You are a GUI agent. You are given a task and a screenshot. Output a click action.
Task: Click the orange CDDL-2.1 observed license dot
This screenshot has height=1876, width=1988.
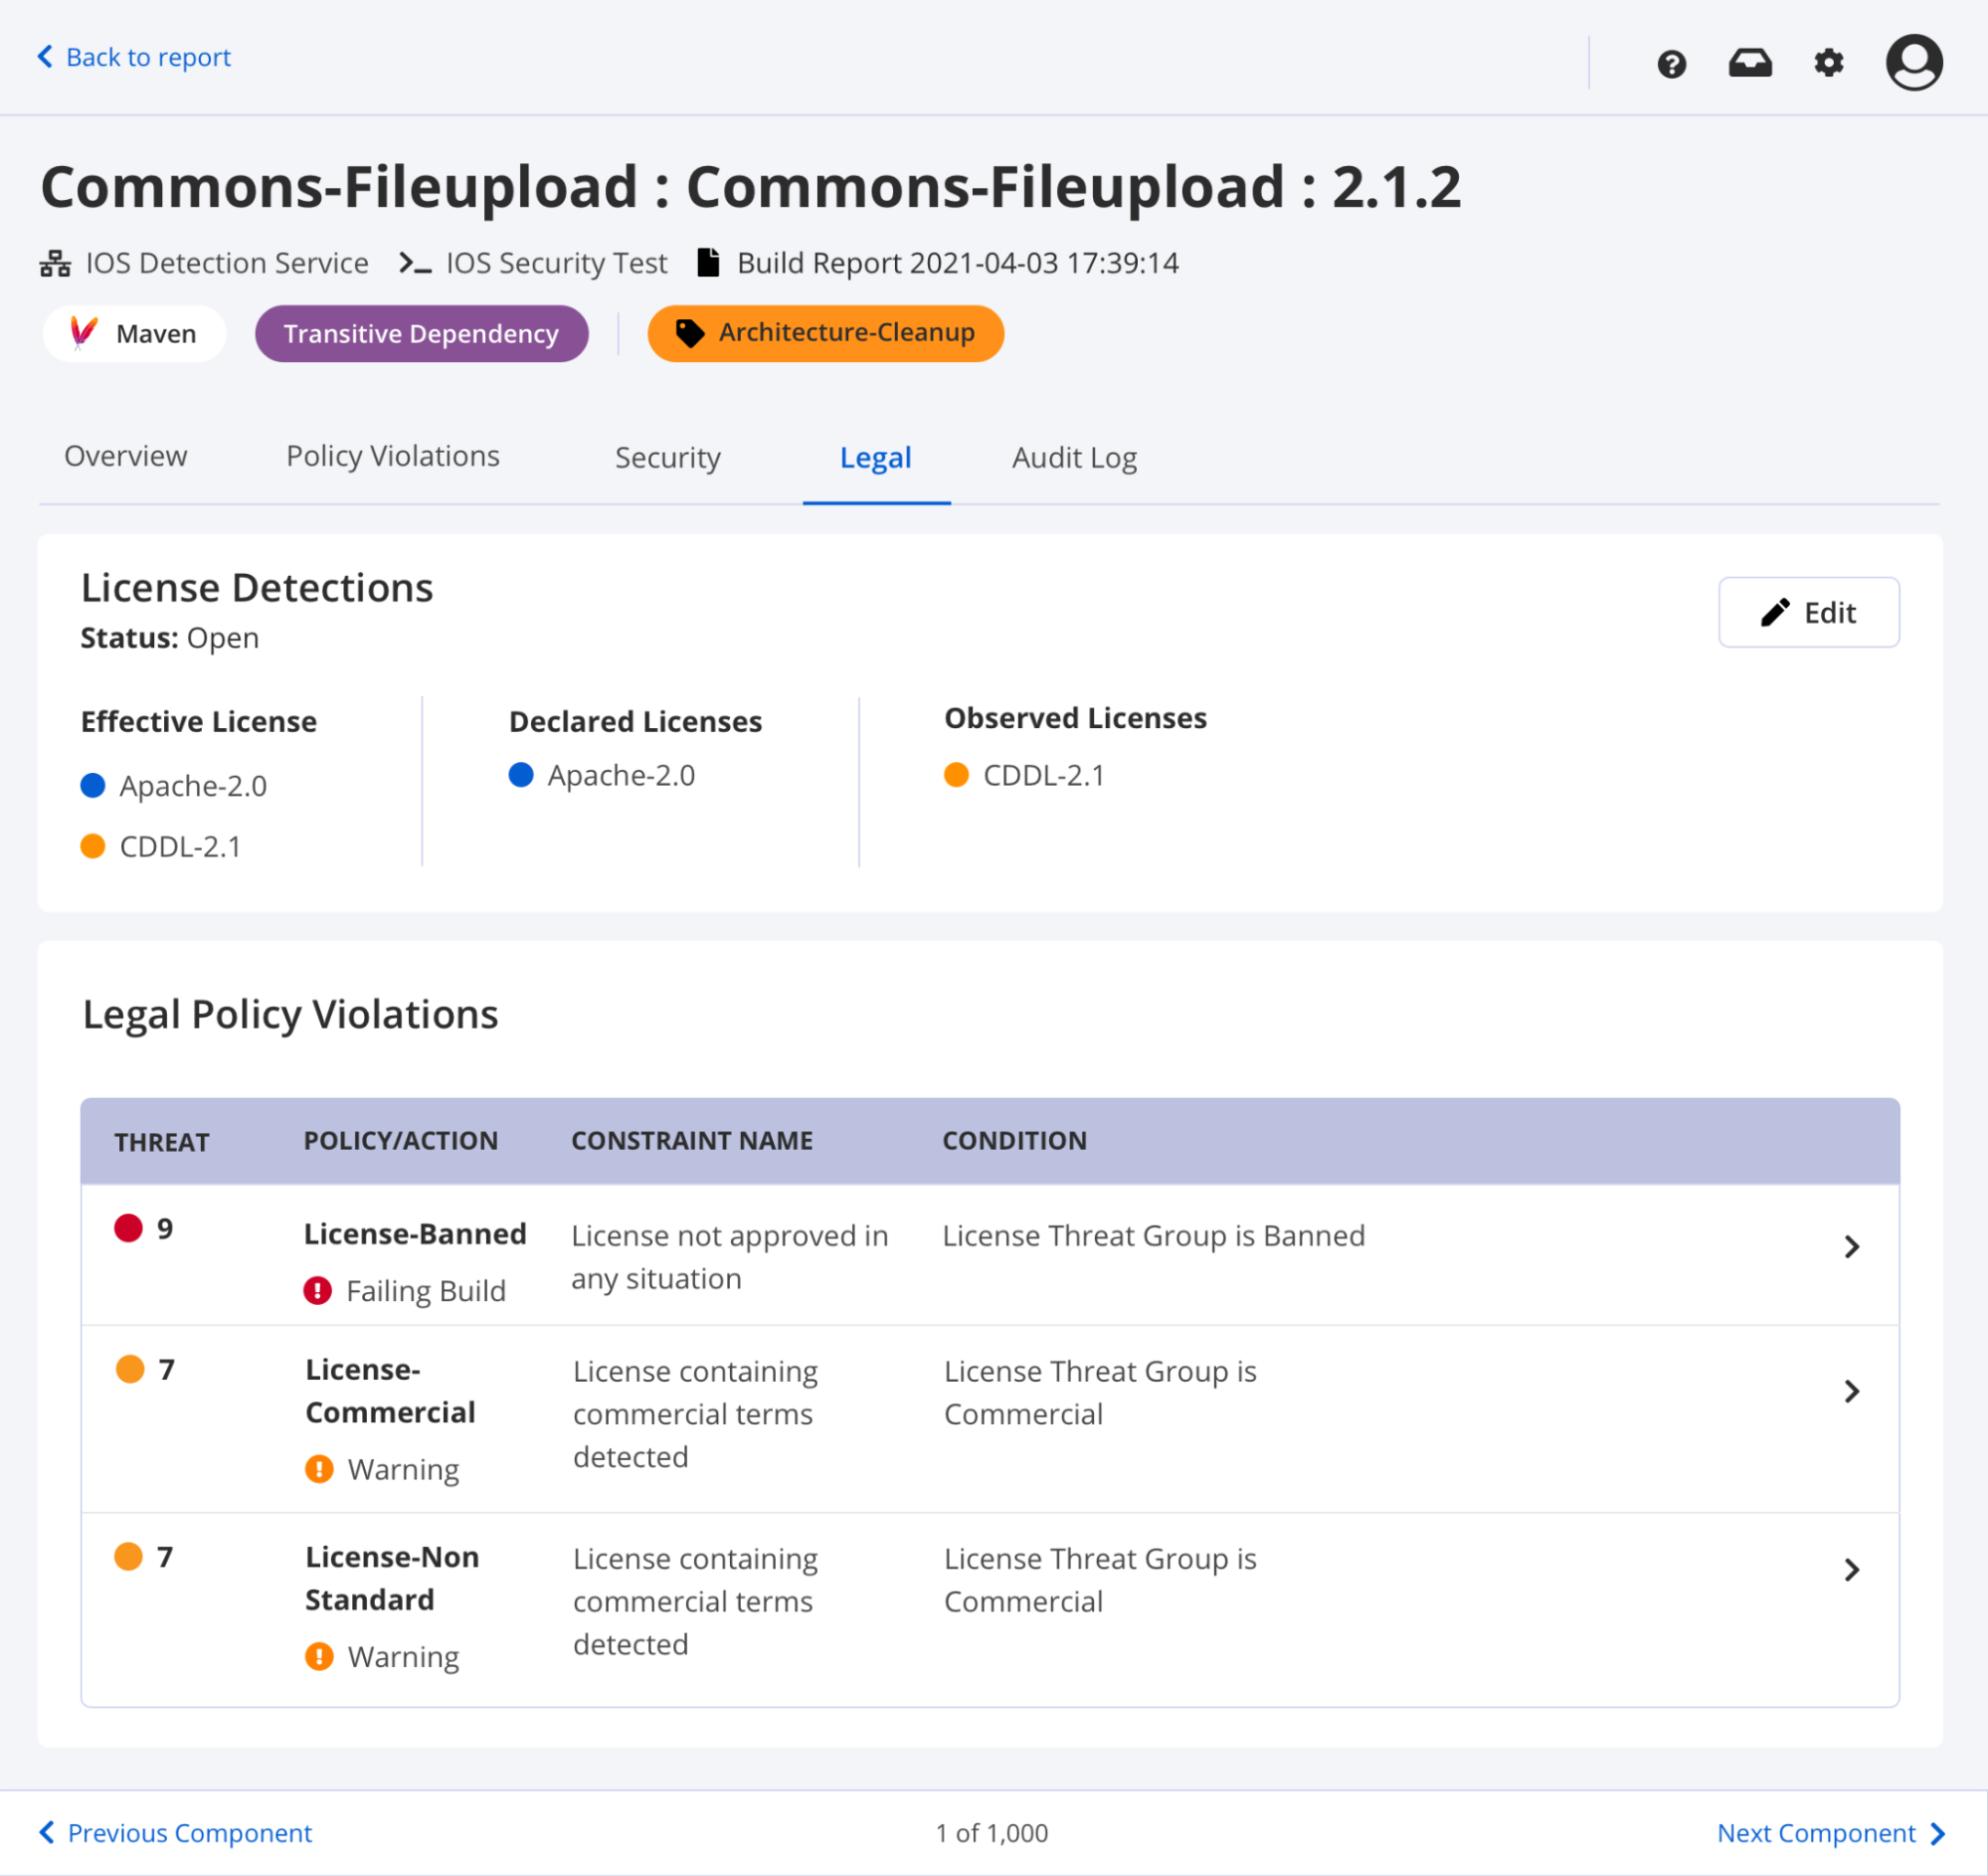tap(956, 775)
